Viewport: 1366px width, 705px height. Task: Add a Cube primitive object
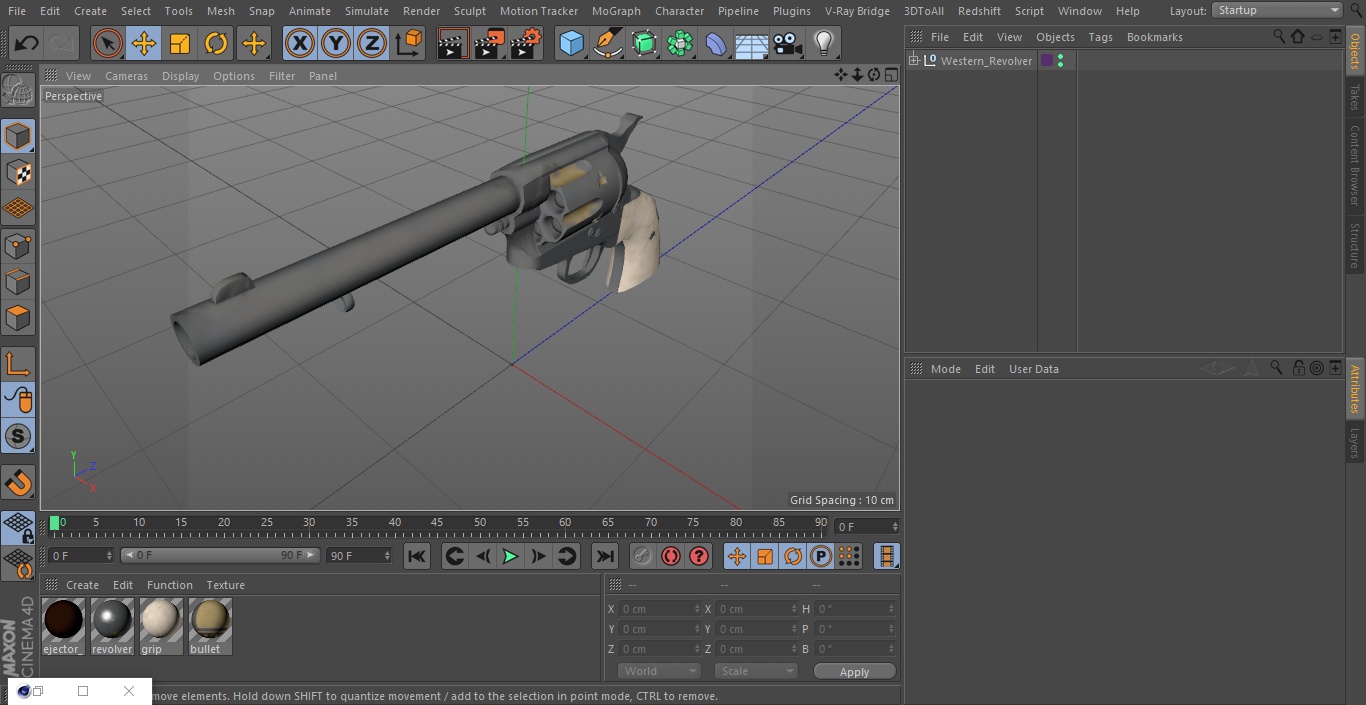pyautogui.click(x=571, y=43)
